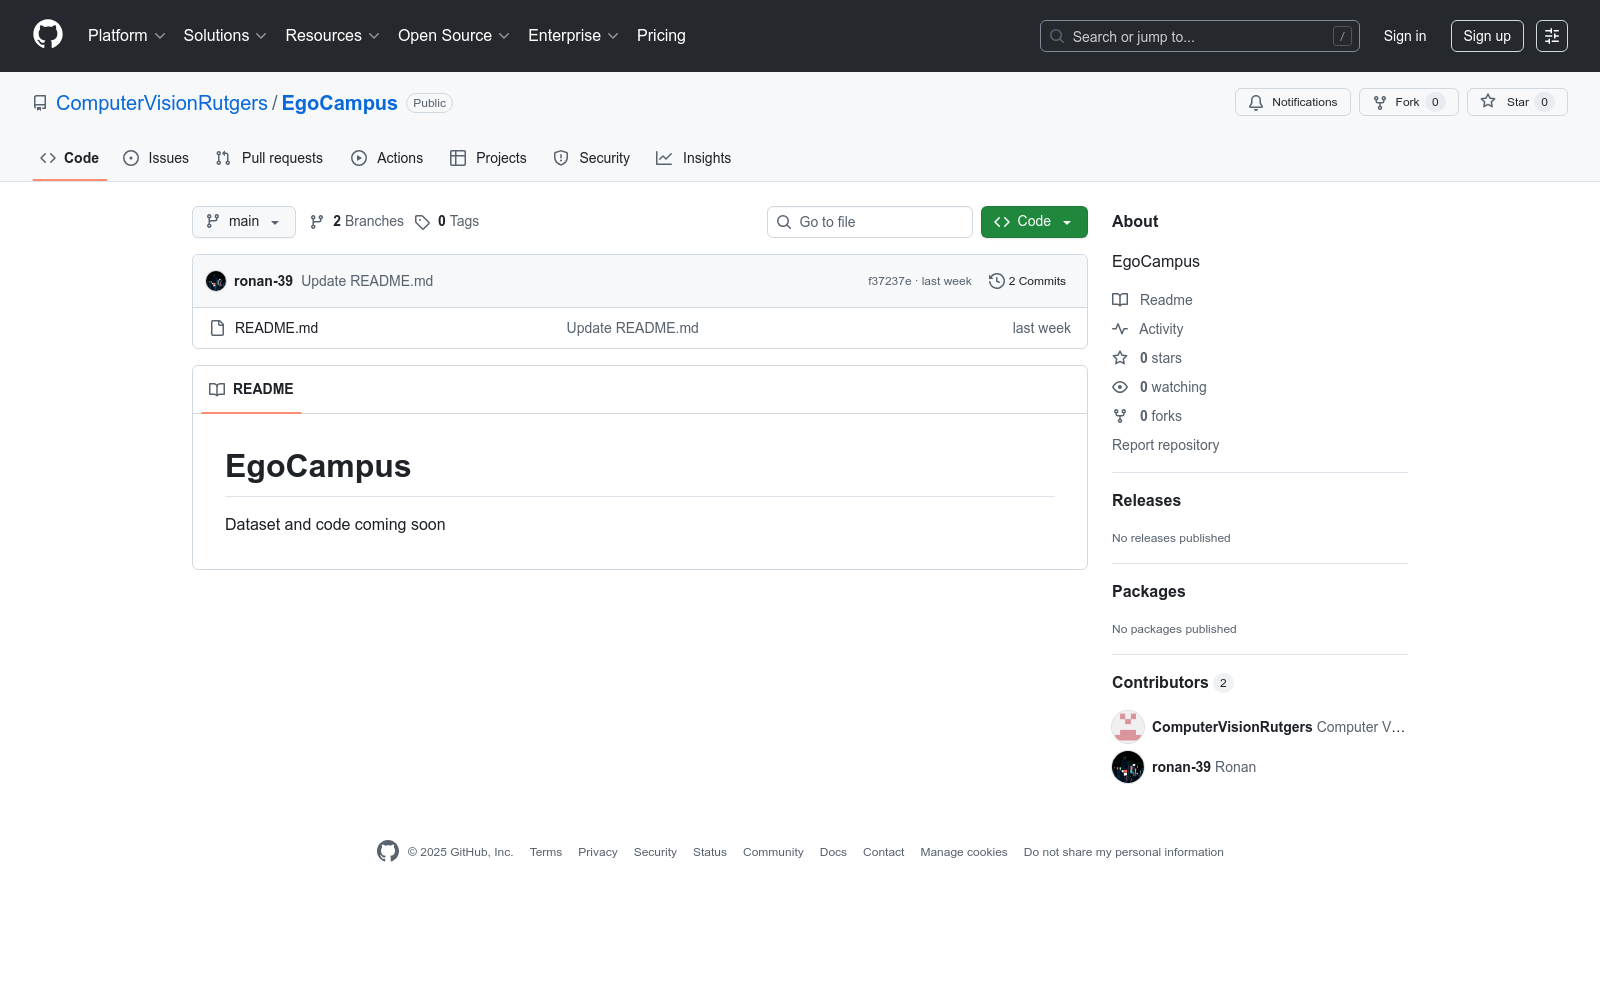
Task: Expand the Open Source menu
Action: [454, 36]
